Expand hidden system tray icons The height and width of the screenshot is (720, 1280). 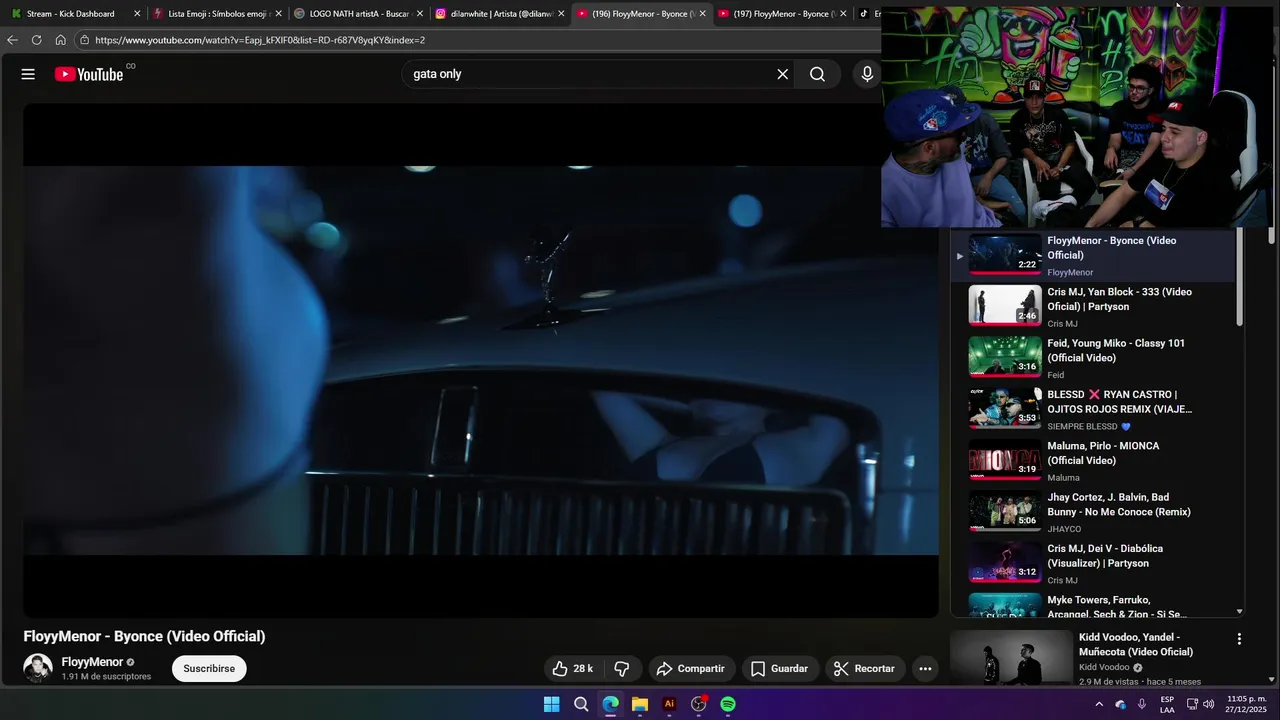[x=1099, y=704]
